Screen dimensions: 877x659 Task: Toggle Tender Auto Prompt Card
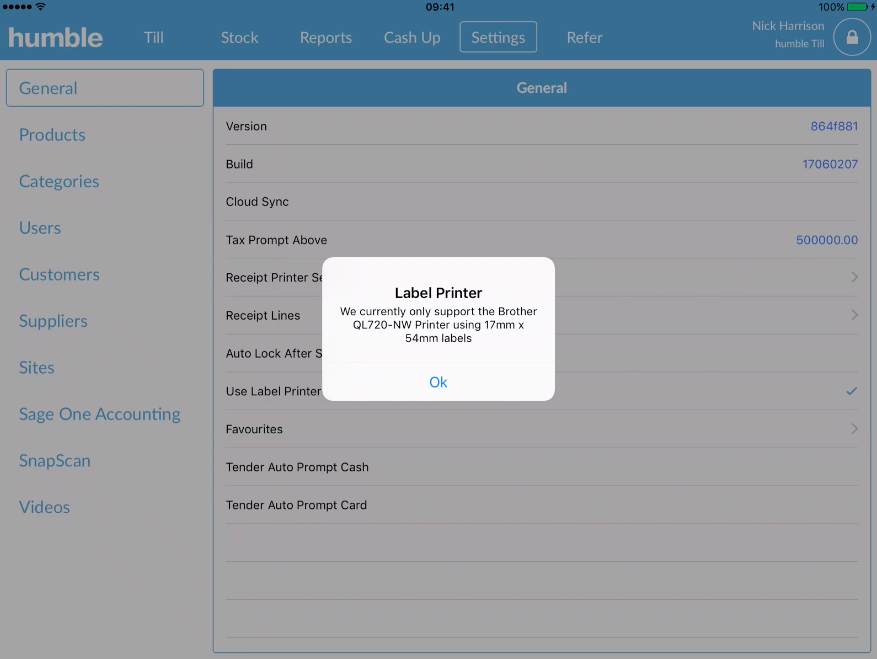pos(541,505)
